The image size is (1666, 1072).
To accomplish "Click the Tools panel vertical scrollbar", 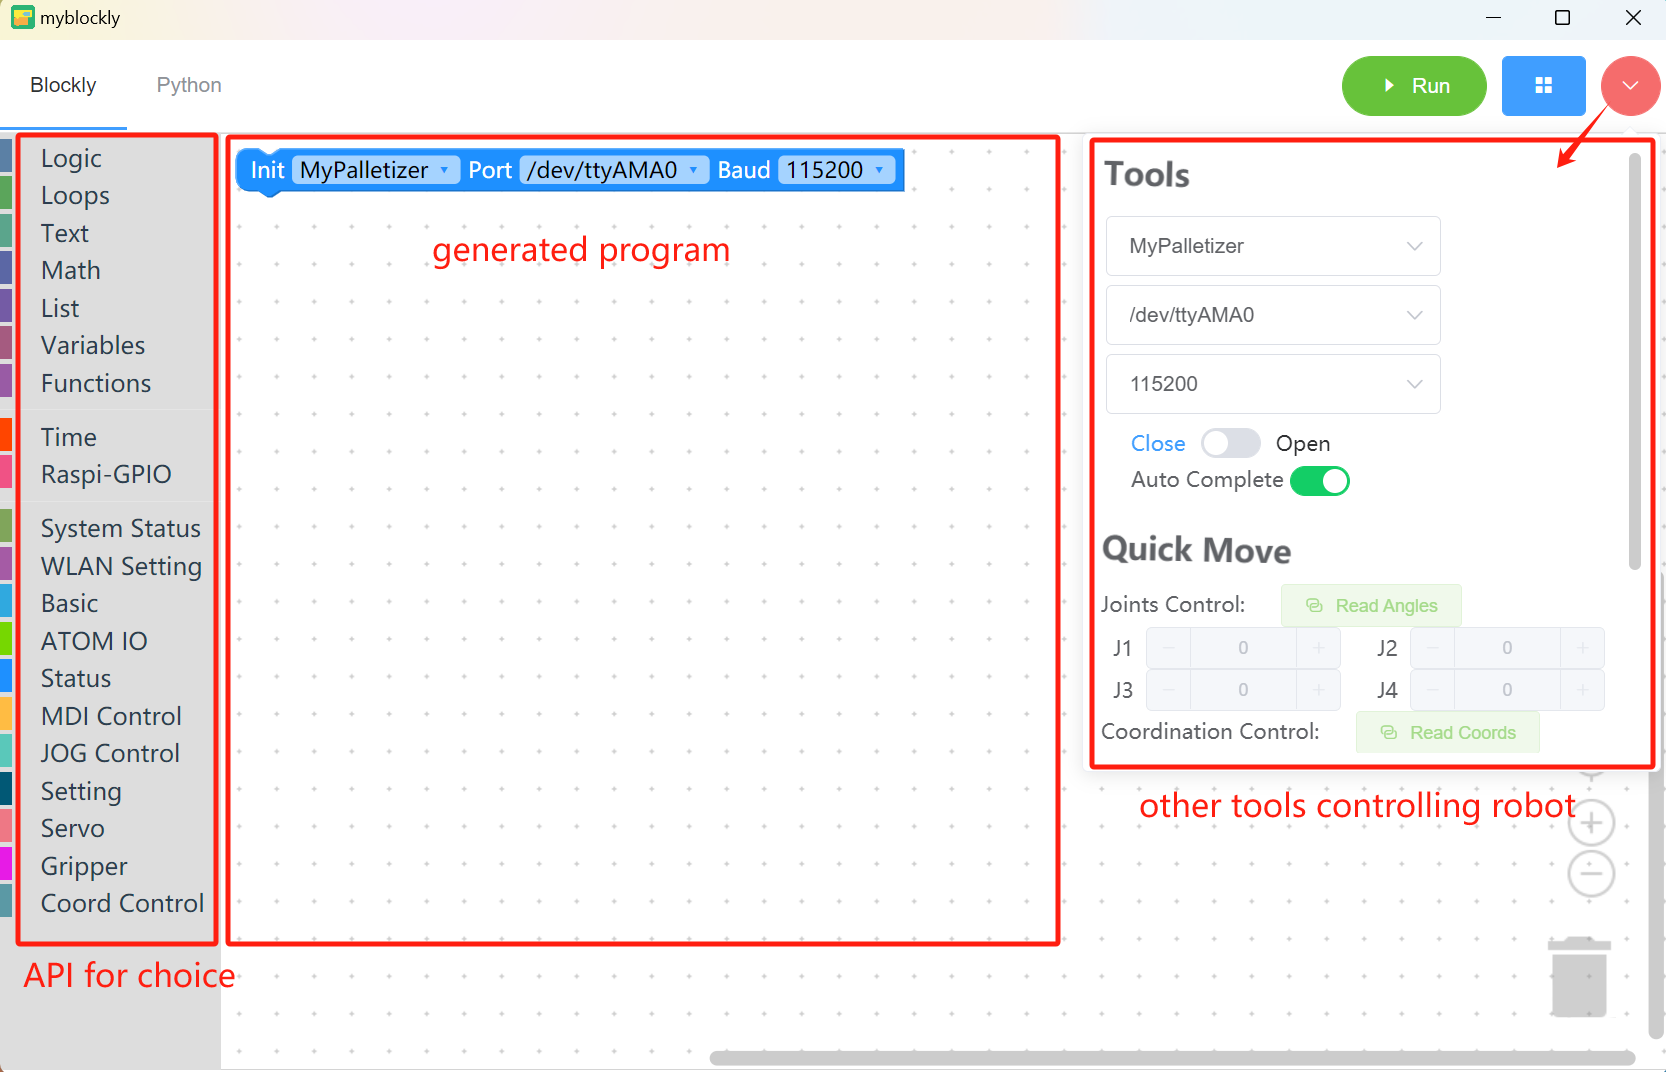I will (1635, 360).
